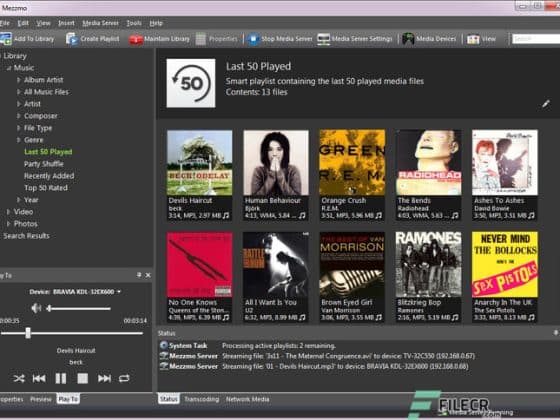Image resolution: width=560 pixels, height=420 pixels.
Task: Select Party Shuffle playlist
Action: pyautogui.click(x=44, y=164)
